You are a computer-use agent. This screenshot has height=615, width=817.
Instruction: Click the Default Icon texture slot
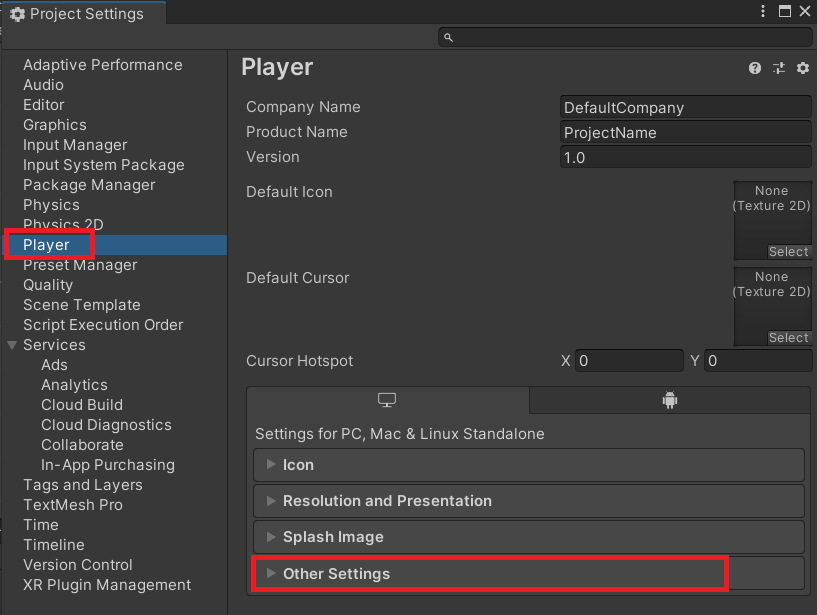point(772,220)
